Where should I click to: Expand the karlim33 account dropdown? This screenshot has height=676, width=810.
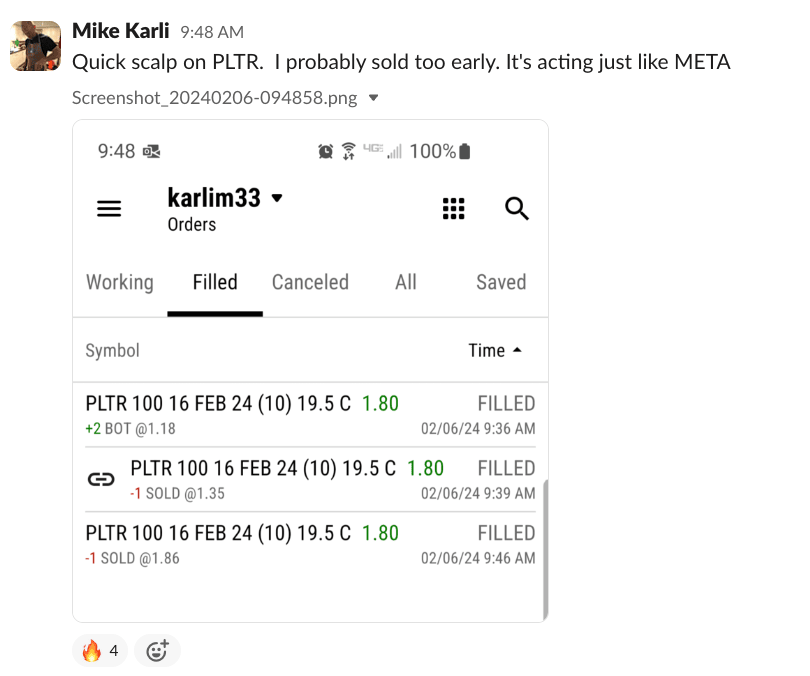277,198
